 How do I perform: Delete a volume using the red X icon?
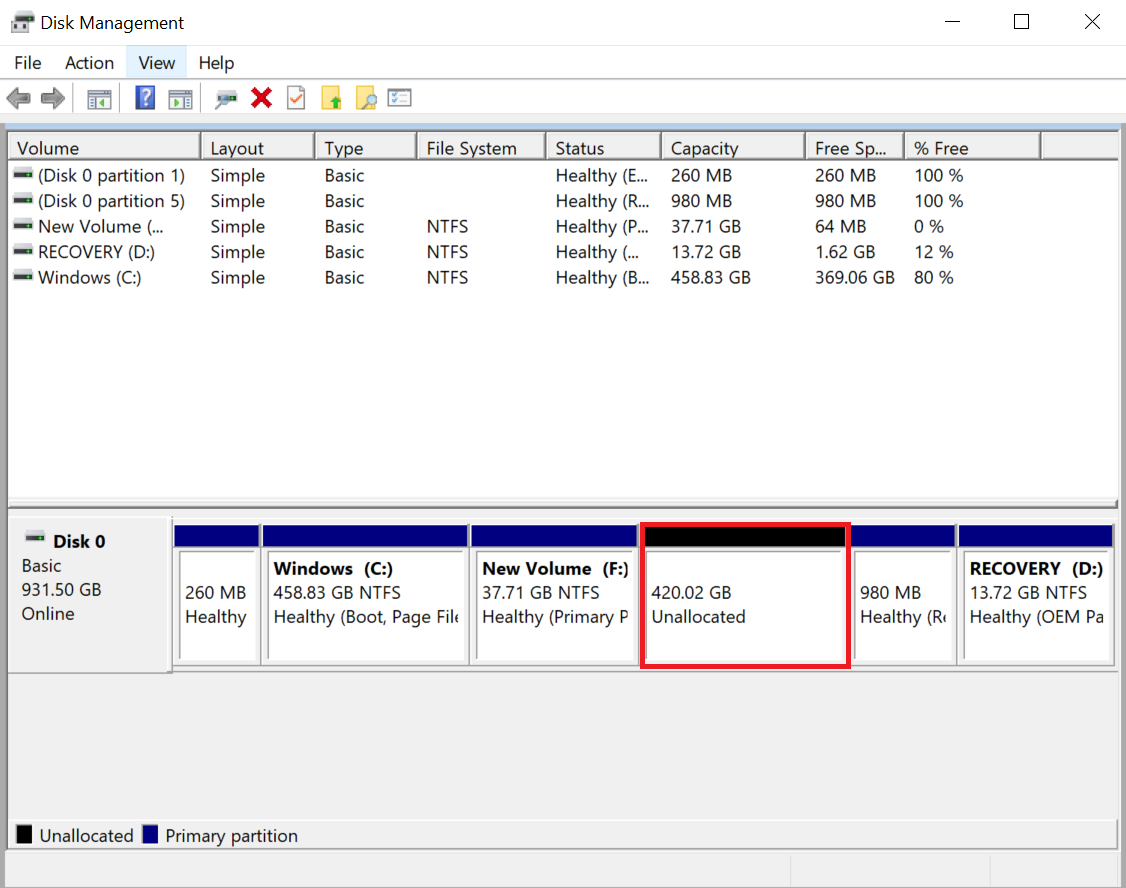pos(261,97)
